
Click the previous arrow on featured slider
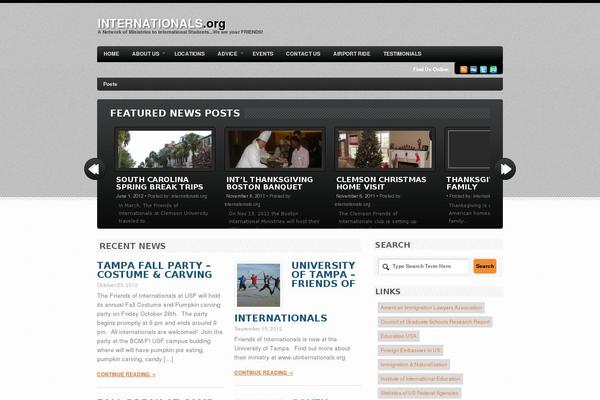(94, 169)
